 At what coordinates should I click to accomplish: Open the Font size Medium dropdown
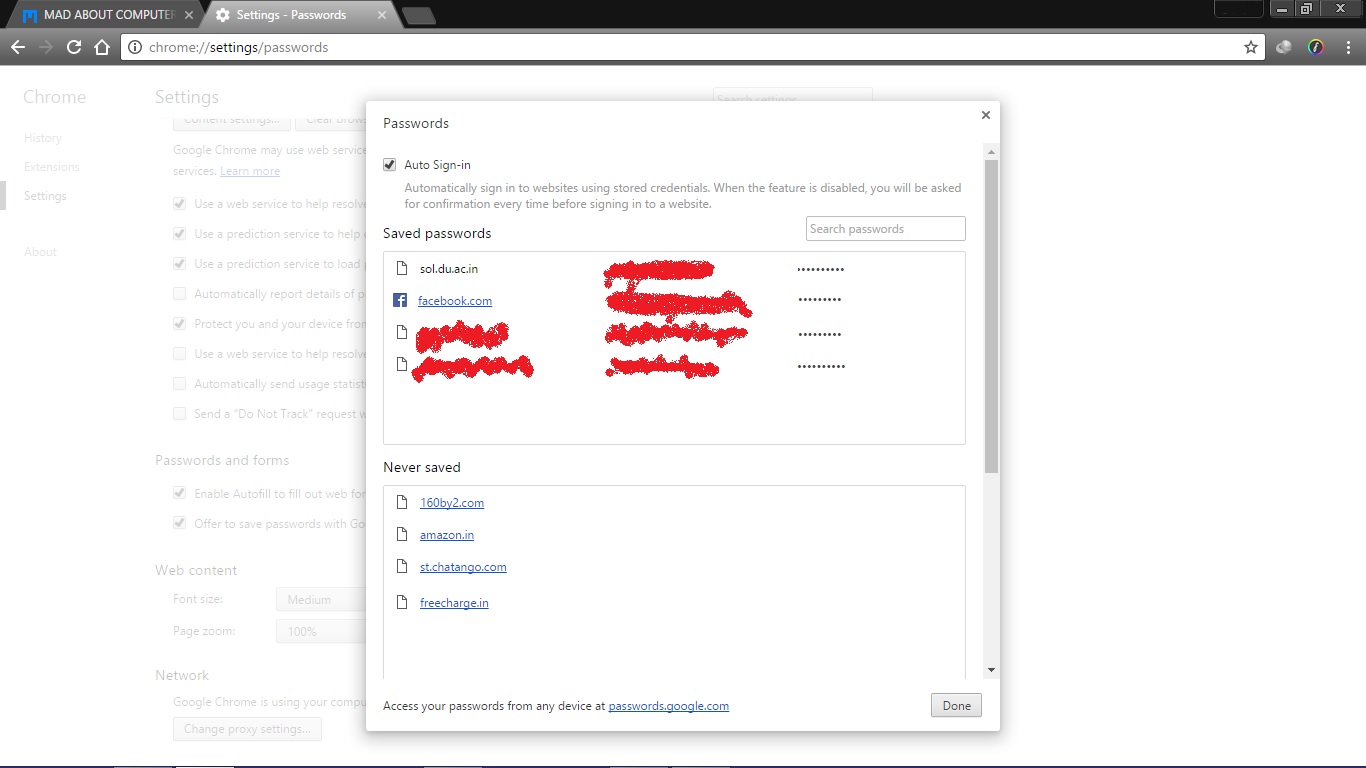pyautogui.click(x=321, y=600)
